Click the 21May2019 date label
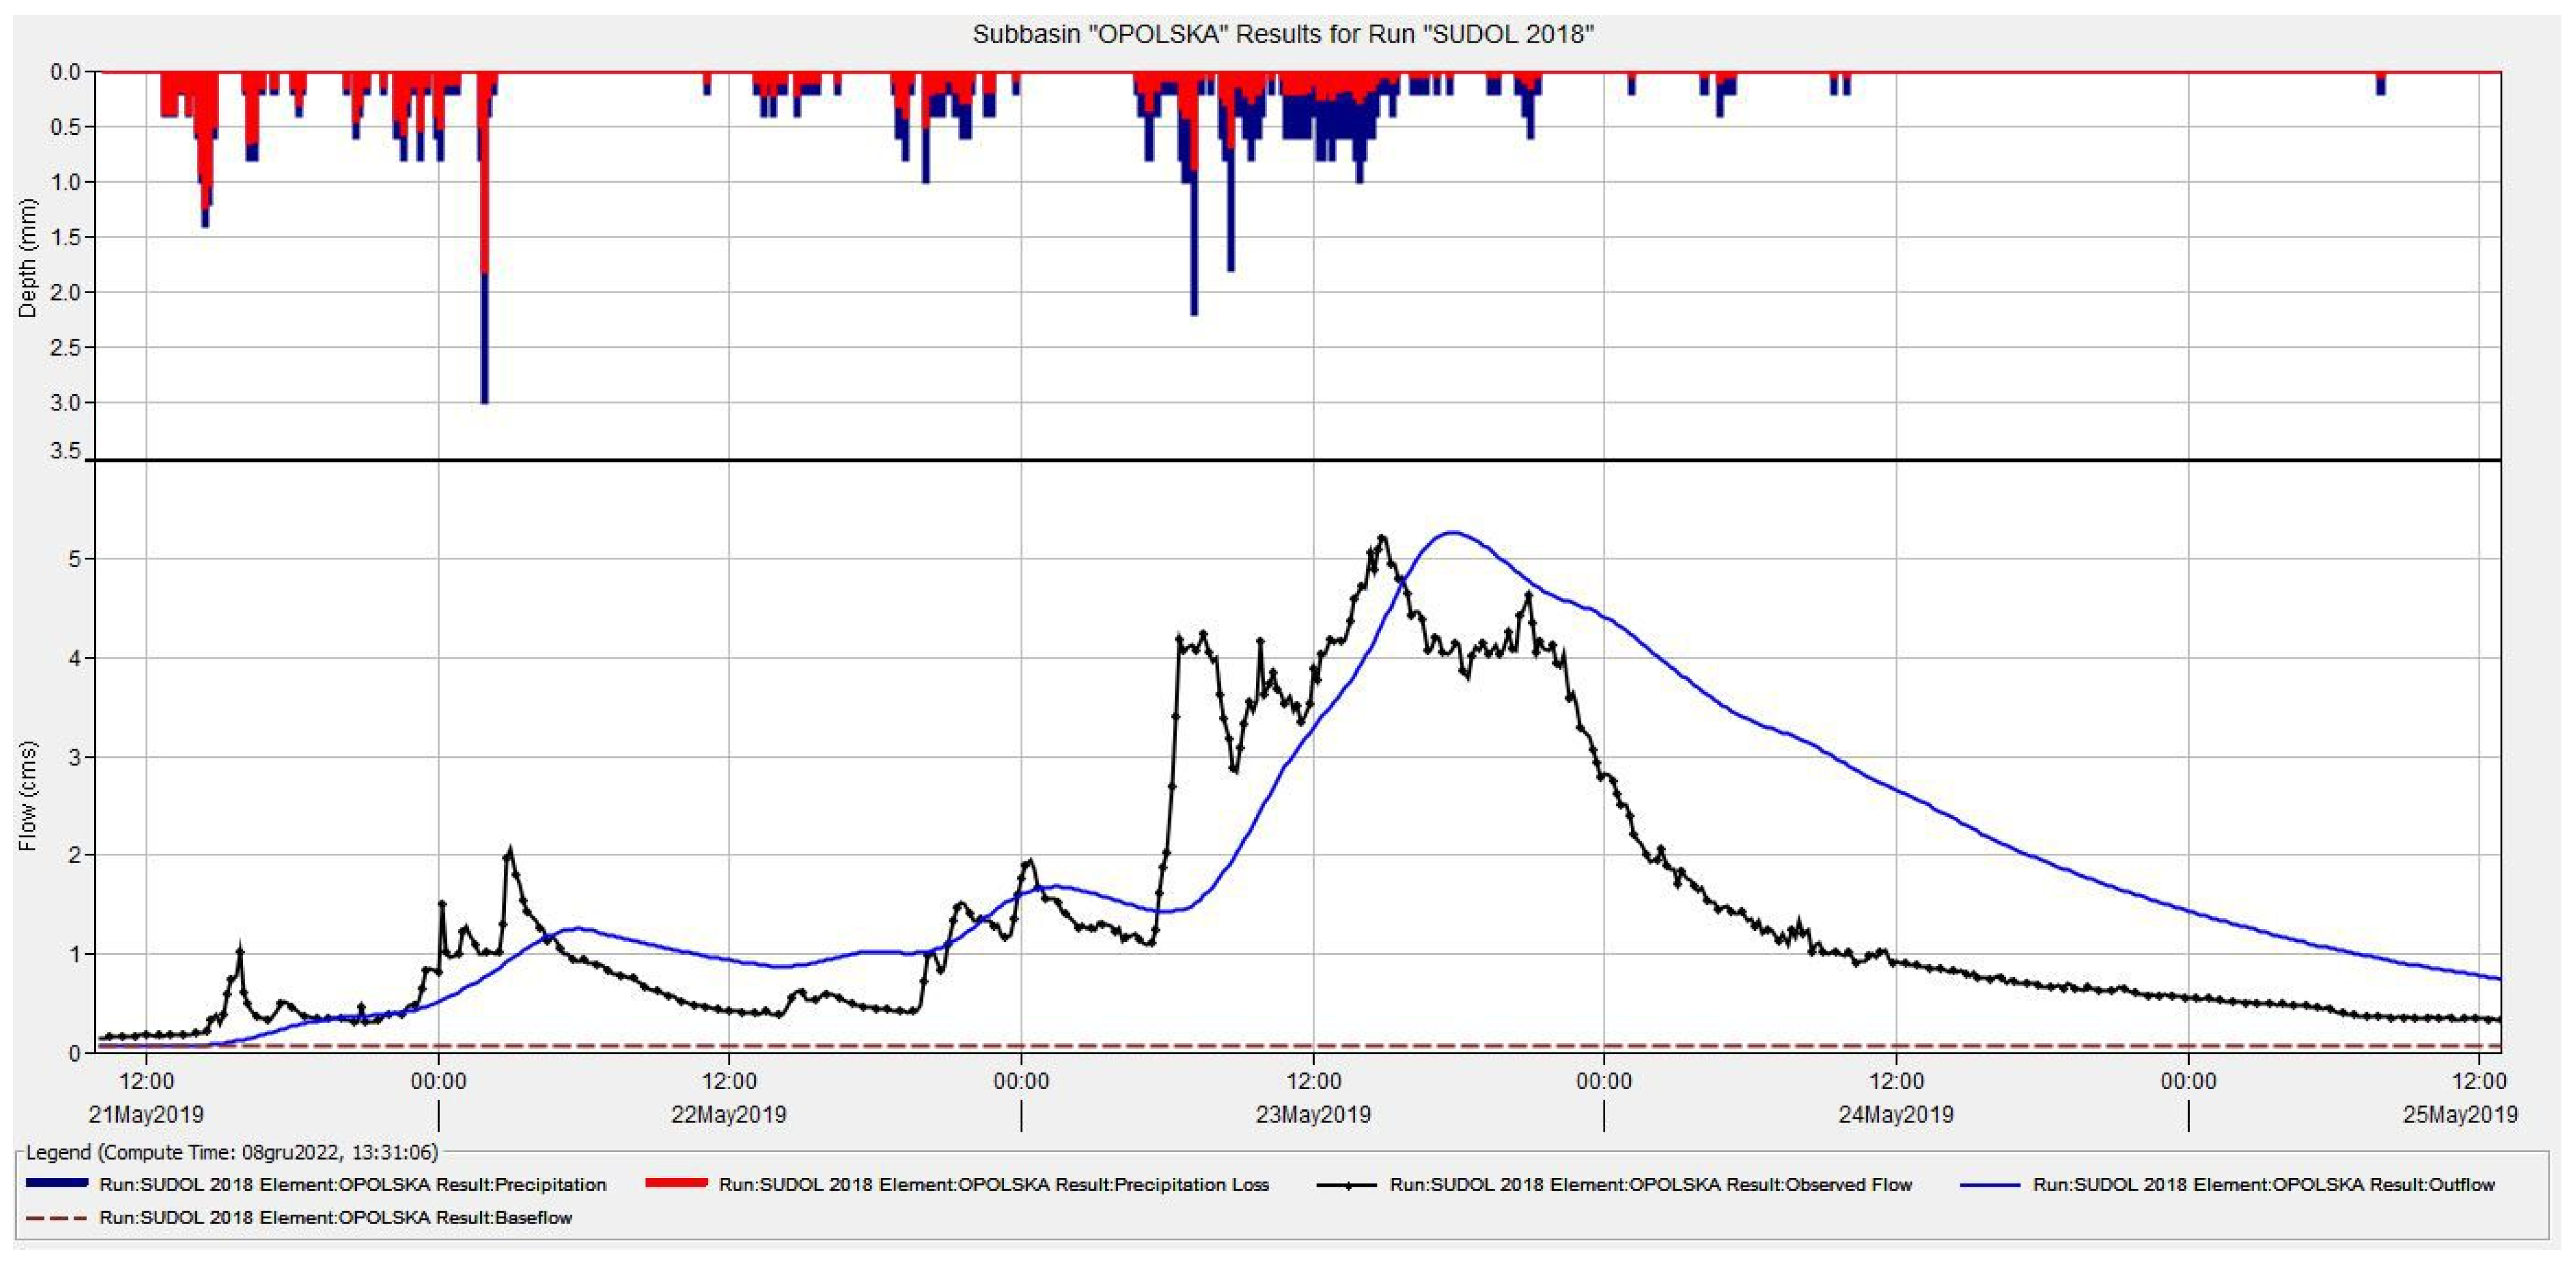 click(146, 1114)
